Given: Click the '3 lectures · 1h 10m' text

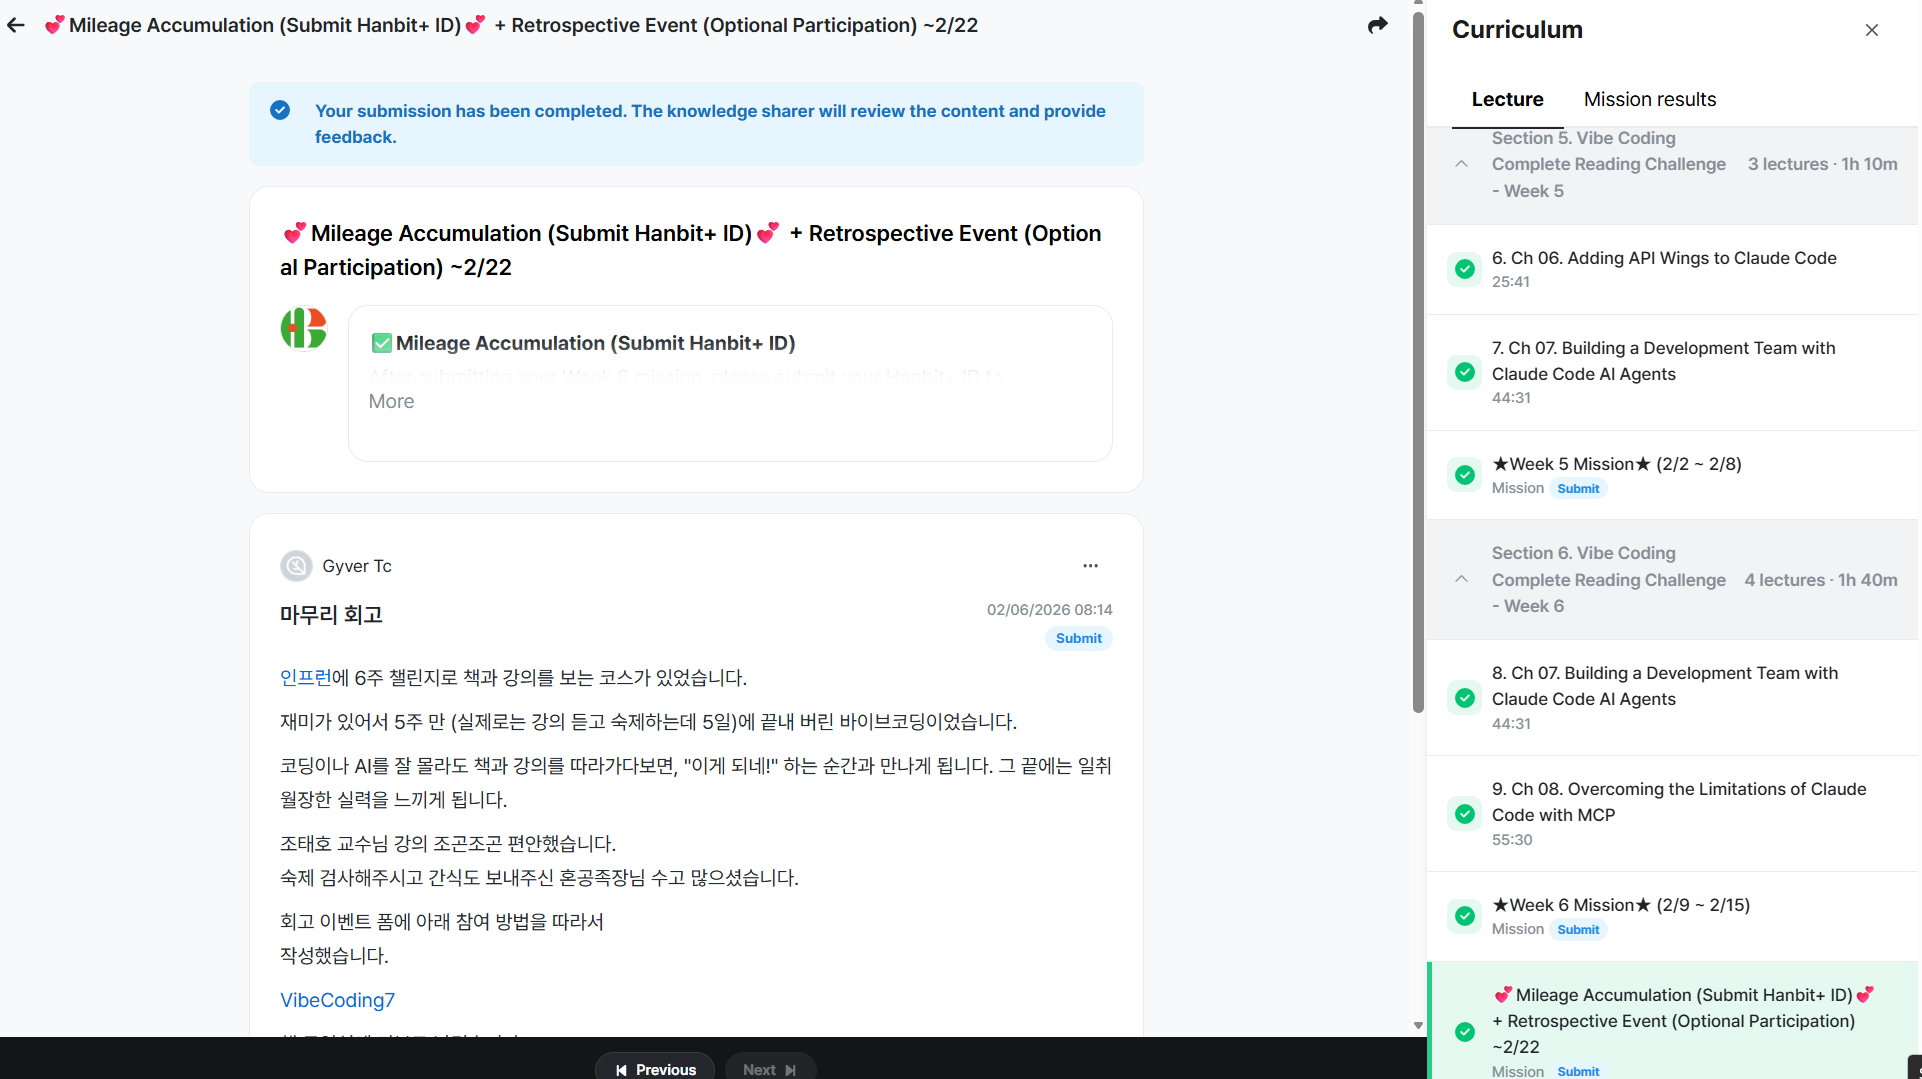Looking at the screenshot, I should click(x=1822, y=164).
